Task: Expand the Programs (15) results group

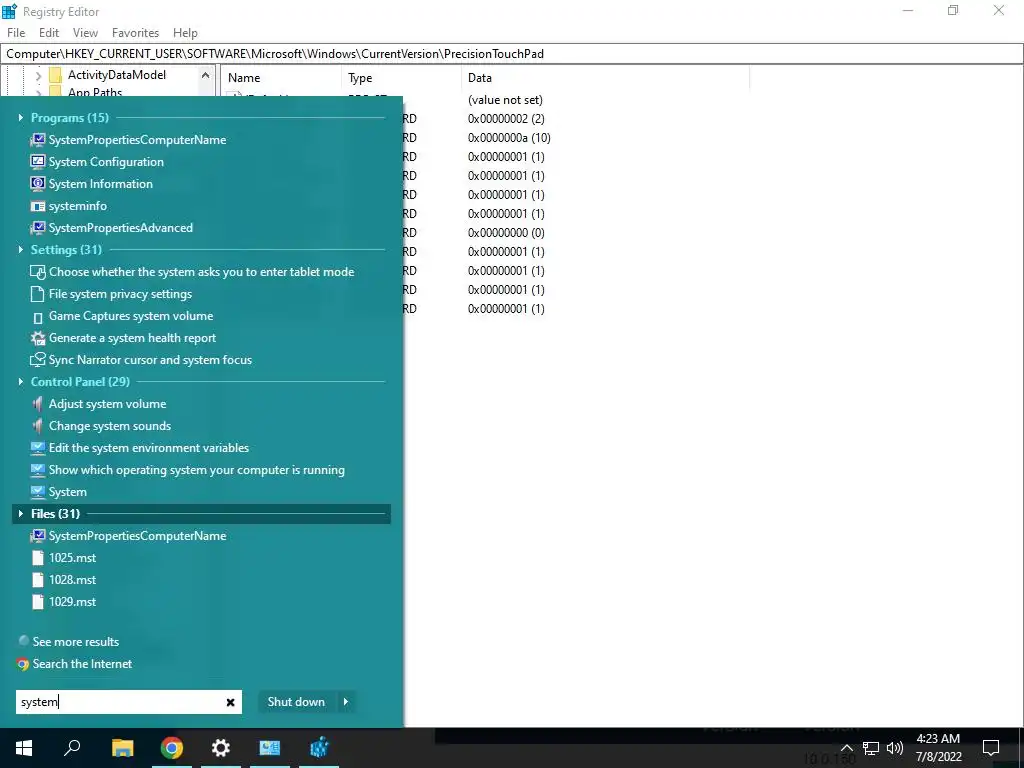Action: (x=21, y=118)
